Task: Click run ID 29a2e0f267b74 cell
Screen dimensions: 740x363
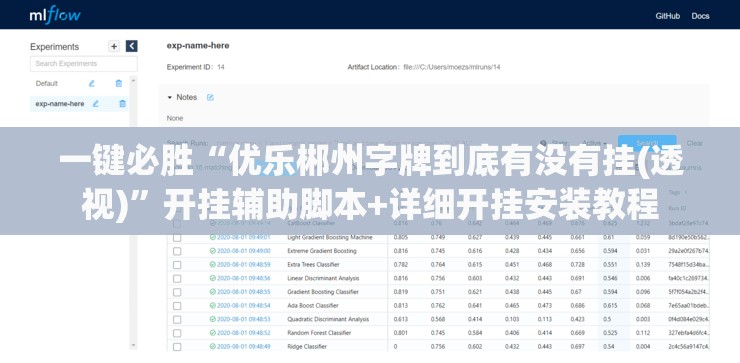Action: [689, 251]
